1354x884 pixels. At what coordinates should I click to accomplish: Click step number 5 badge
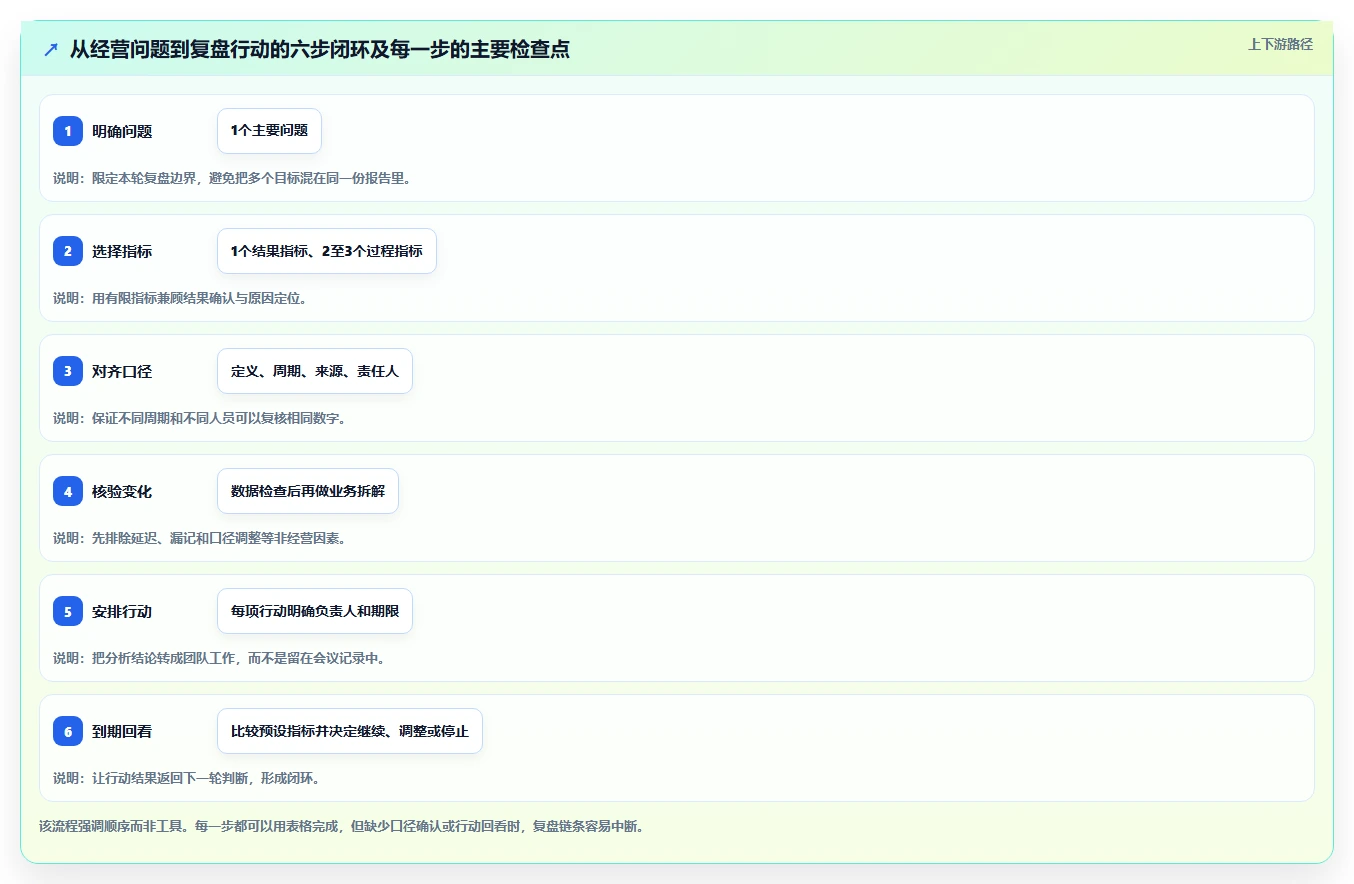68,611
